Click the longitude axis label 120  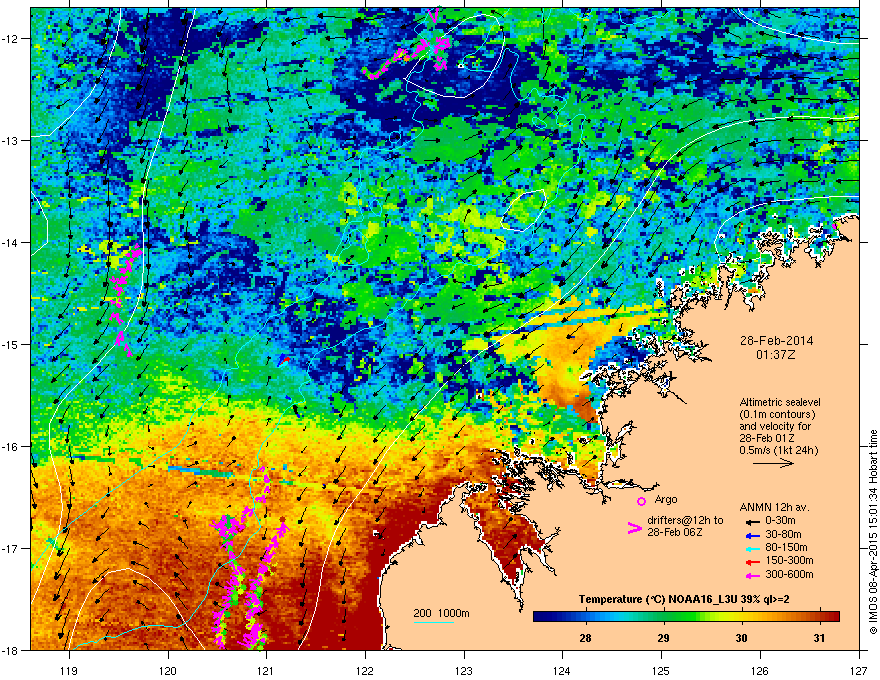pyautogui.click(x=168, y=670)
